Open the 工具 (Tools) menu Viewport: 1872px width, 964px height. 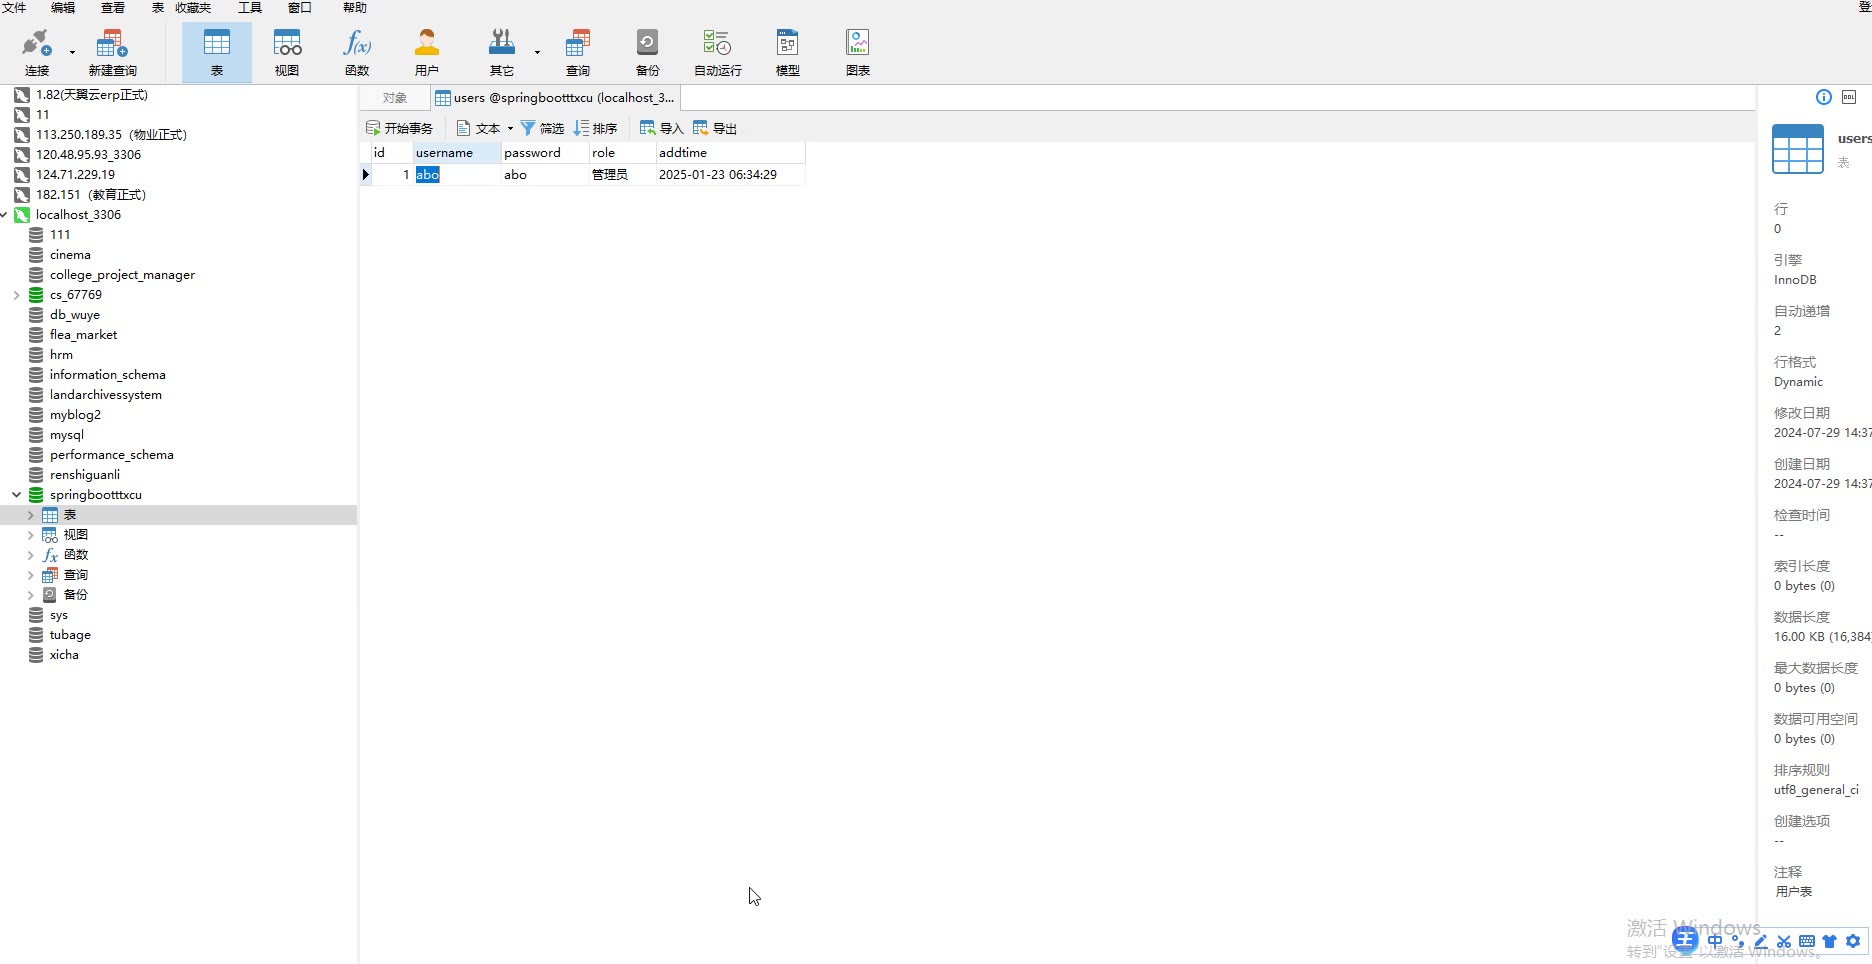(250, 8)
